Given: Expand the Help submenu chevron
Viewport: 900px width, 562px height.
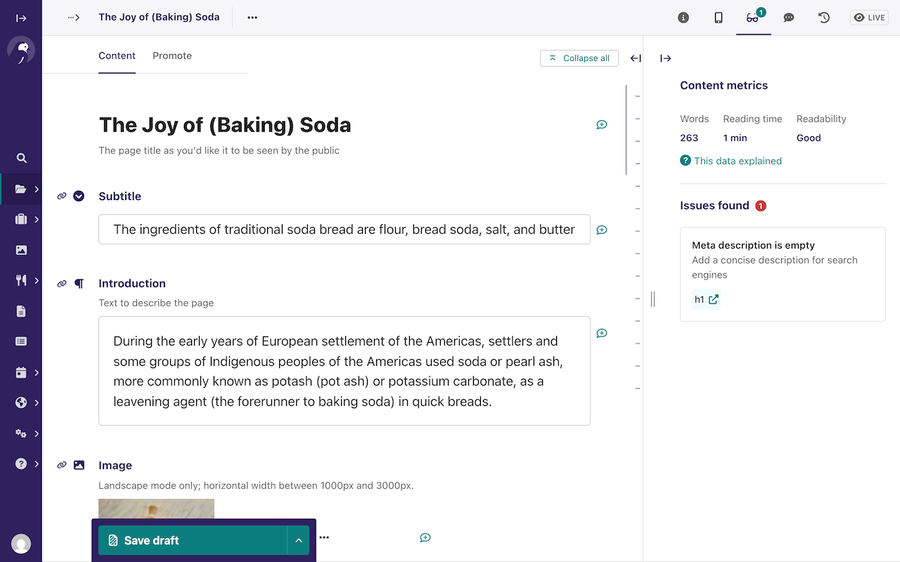Looking at the screenshot, I should [36, 464].
